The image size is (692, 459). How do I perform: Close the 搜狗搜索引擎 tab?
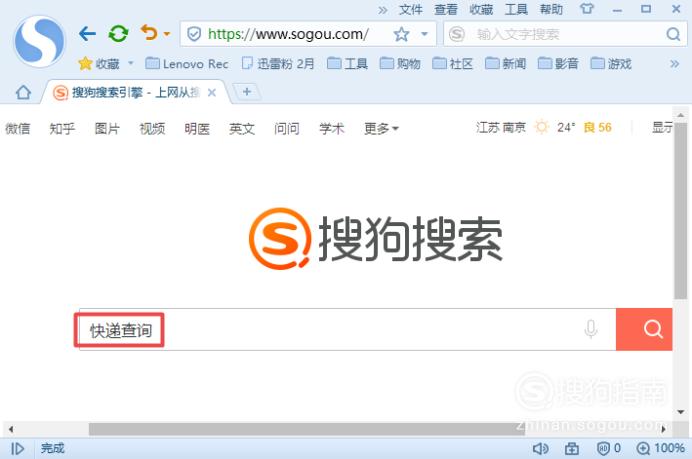(212, 93)
